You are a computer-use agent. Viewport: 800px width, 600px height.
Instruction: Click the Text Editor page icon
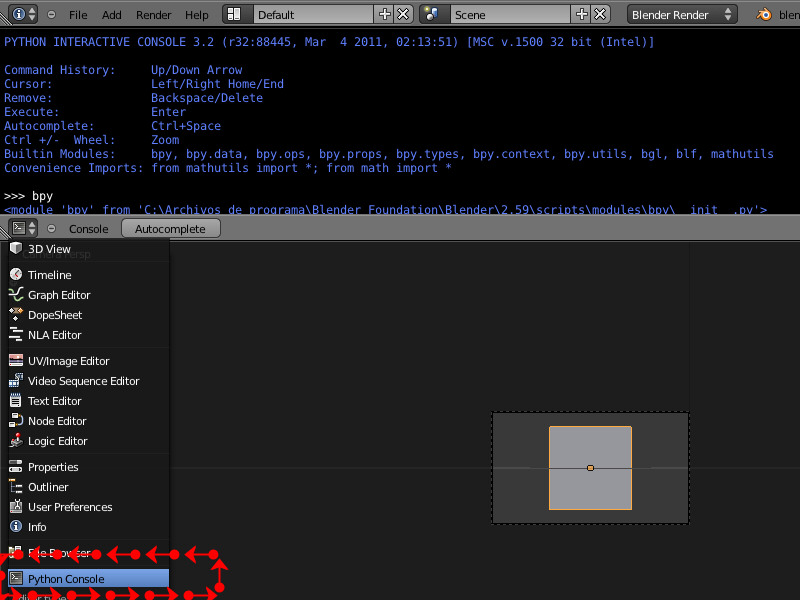(x=16, y=400)
